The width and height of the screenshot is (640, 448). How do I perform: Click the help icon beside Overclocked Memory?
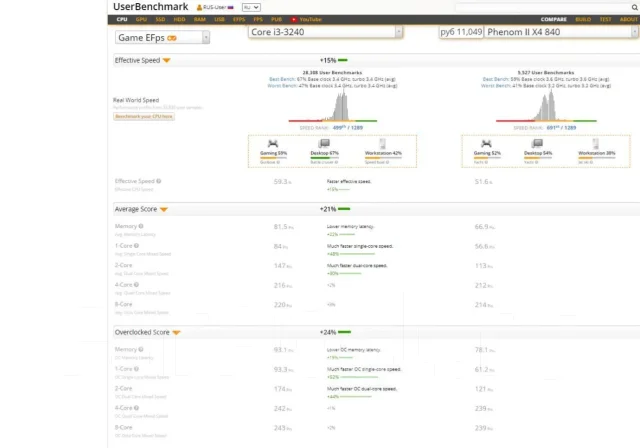(141, 349)
